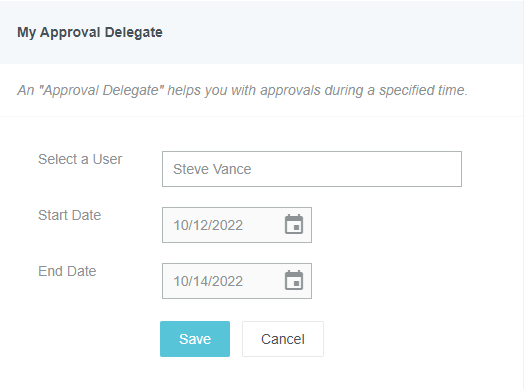The image size is (524, 389).
Task: Open the End Date calendar picker icon
Action: (x=294, y=280)
